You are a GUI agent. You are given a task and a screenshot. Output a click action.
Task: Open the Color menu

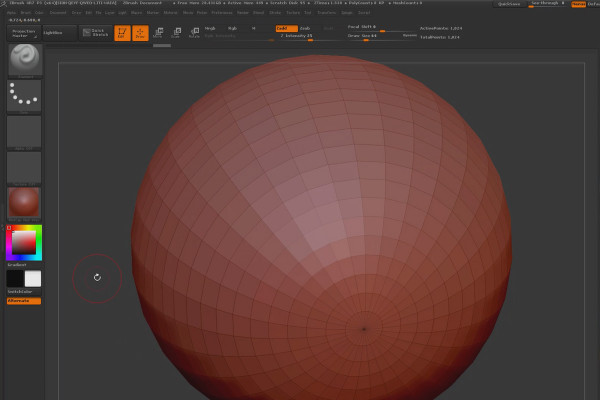[x=39, y=13]
